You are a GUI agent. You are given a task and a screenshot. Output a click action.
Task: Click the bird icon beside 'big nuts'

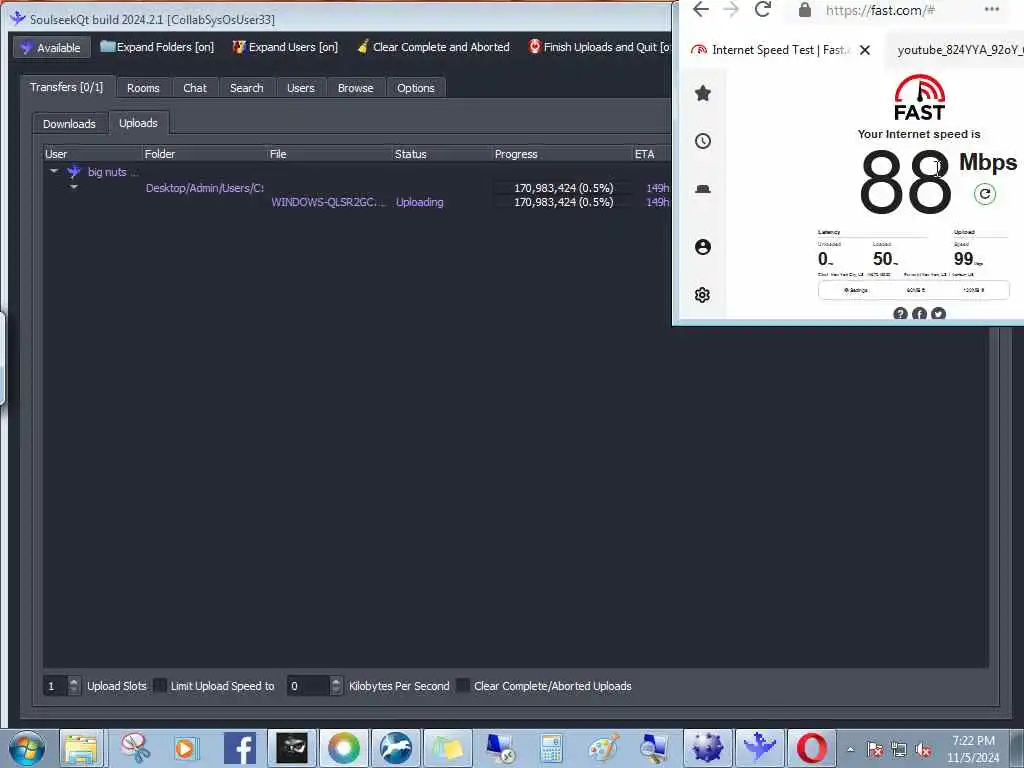tap(74, 172)
